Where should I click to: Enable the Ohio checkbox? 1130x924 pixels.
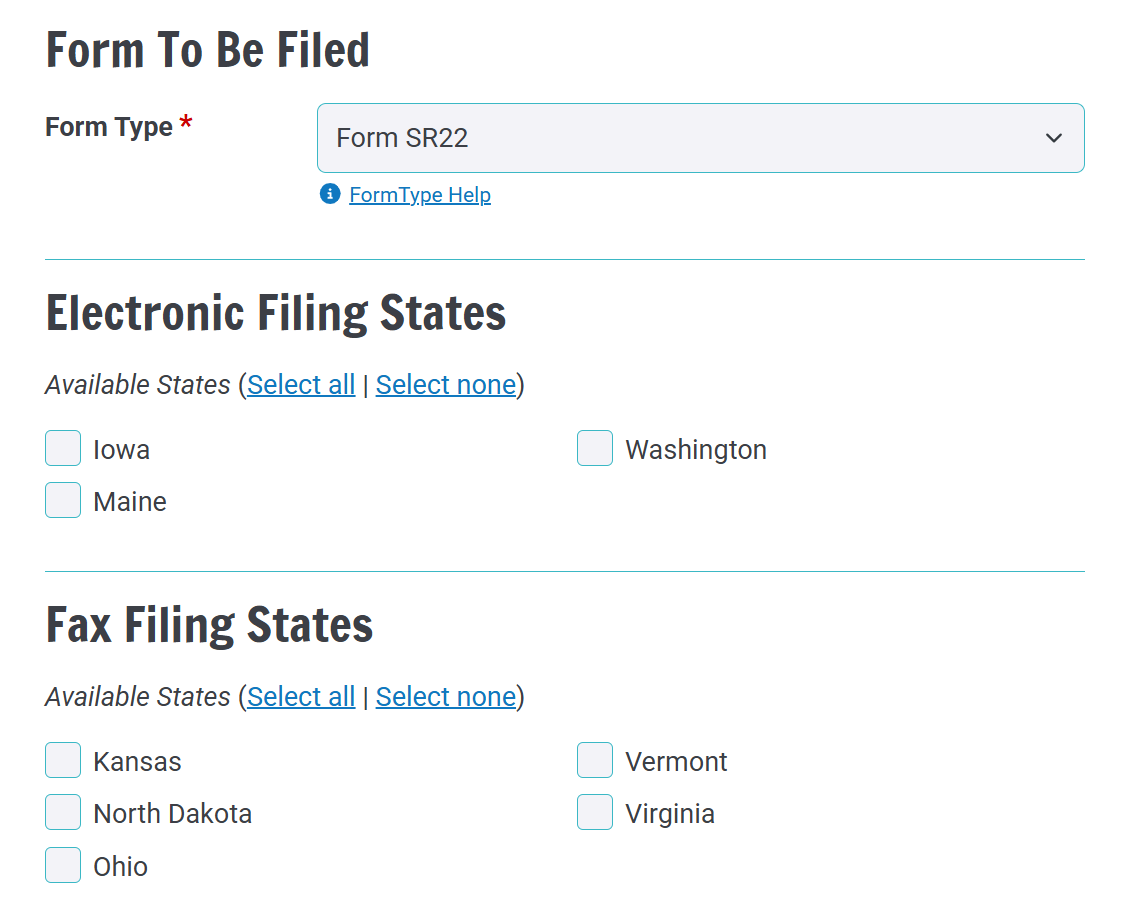[62, 865]
